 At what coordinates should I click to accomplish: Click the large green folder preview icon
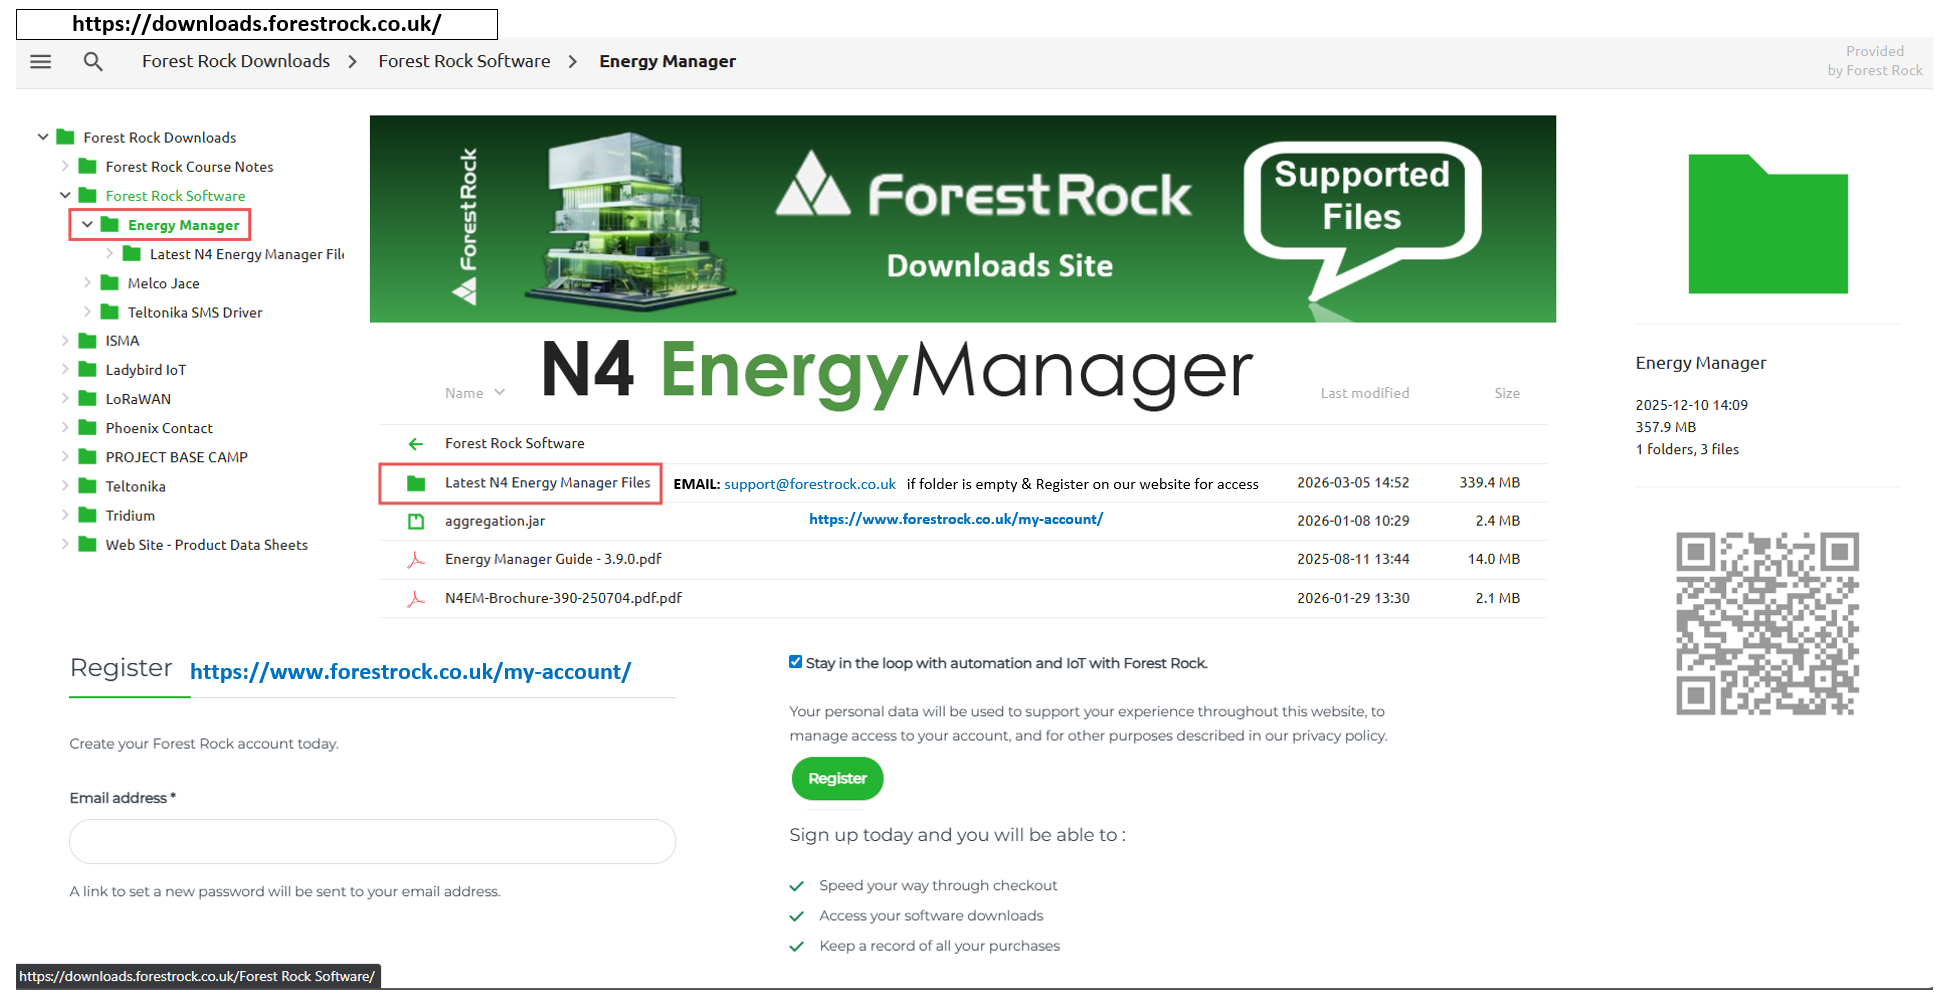[x=1767, y=225]
